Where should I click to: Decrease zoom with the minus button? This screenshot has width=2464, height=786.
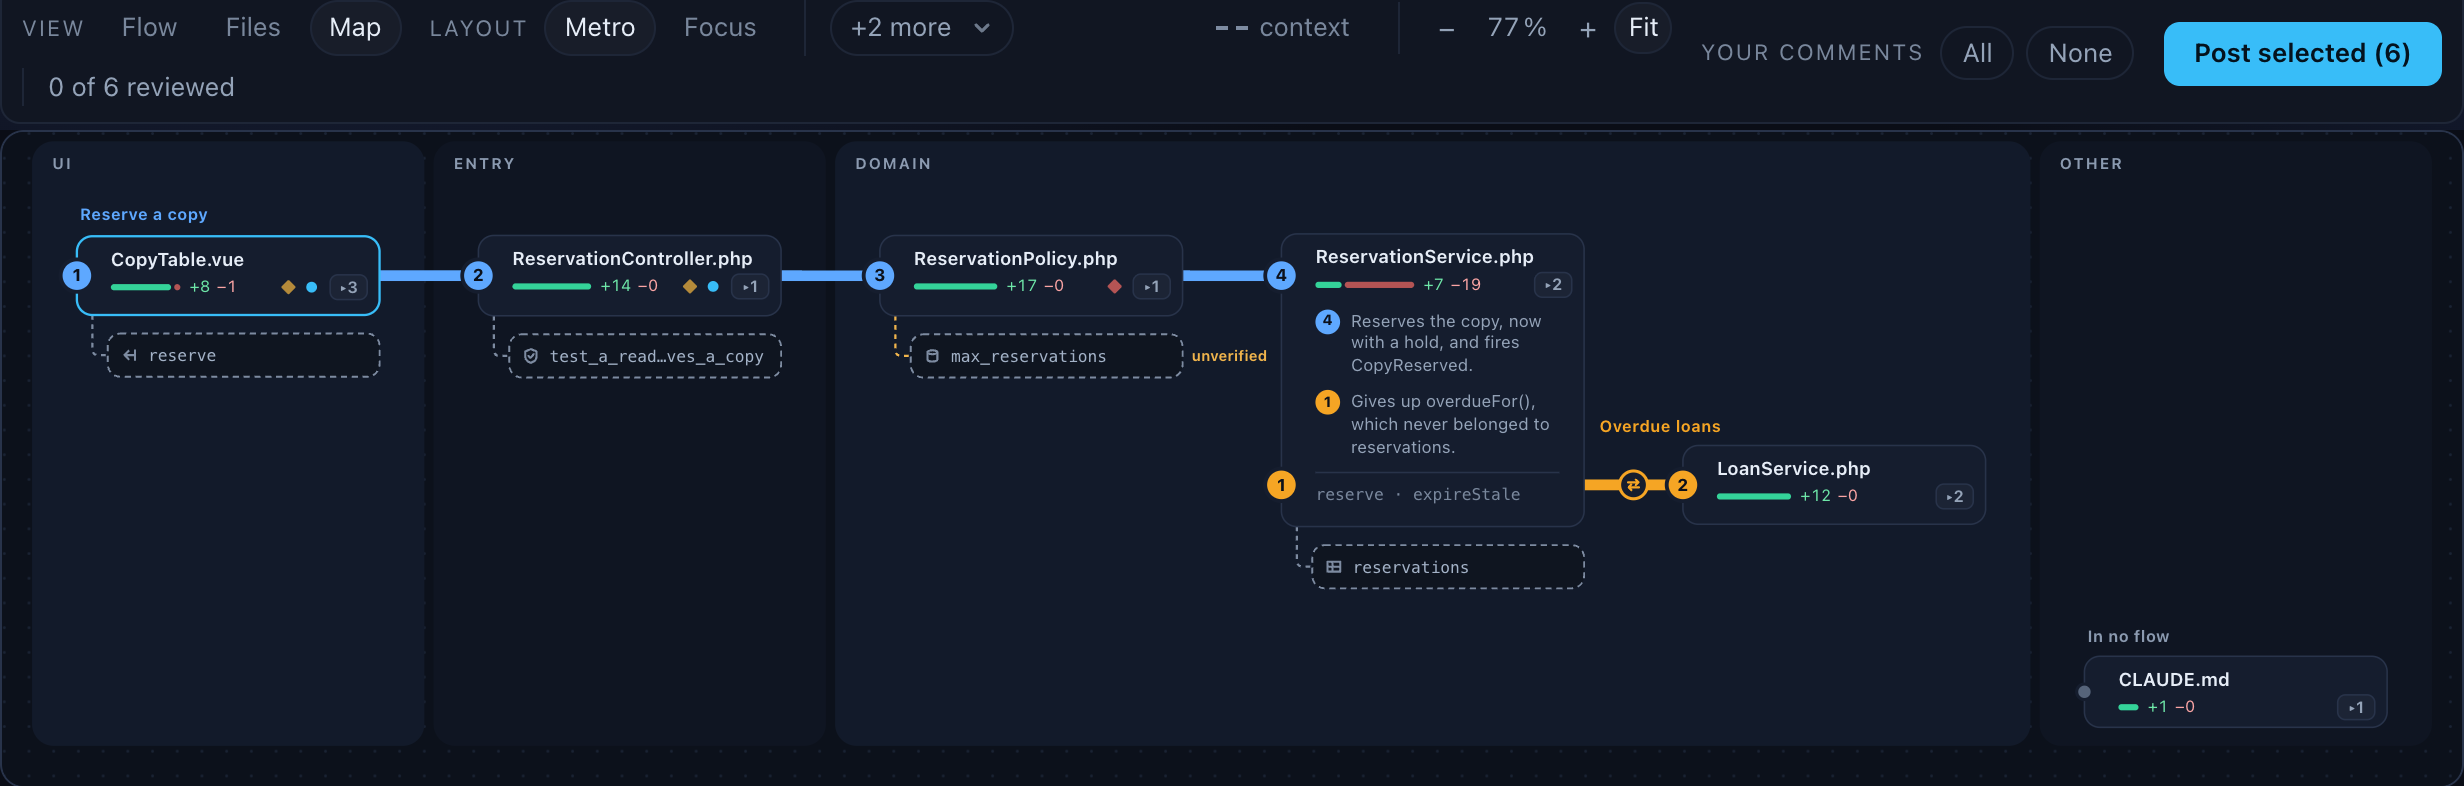(x=1446, y=30)
